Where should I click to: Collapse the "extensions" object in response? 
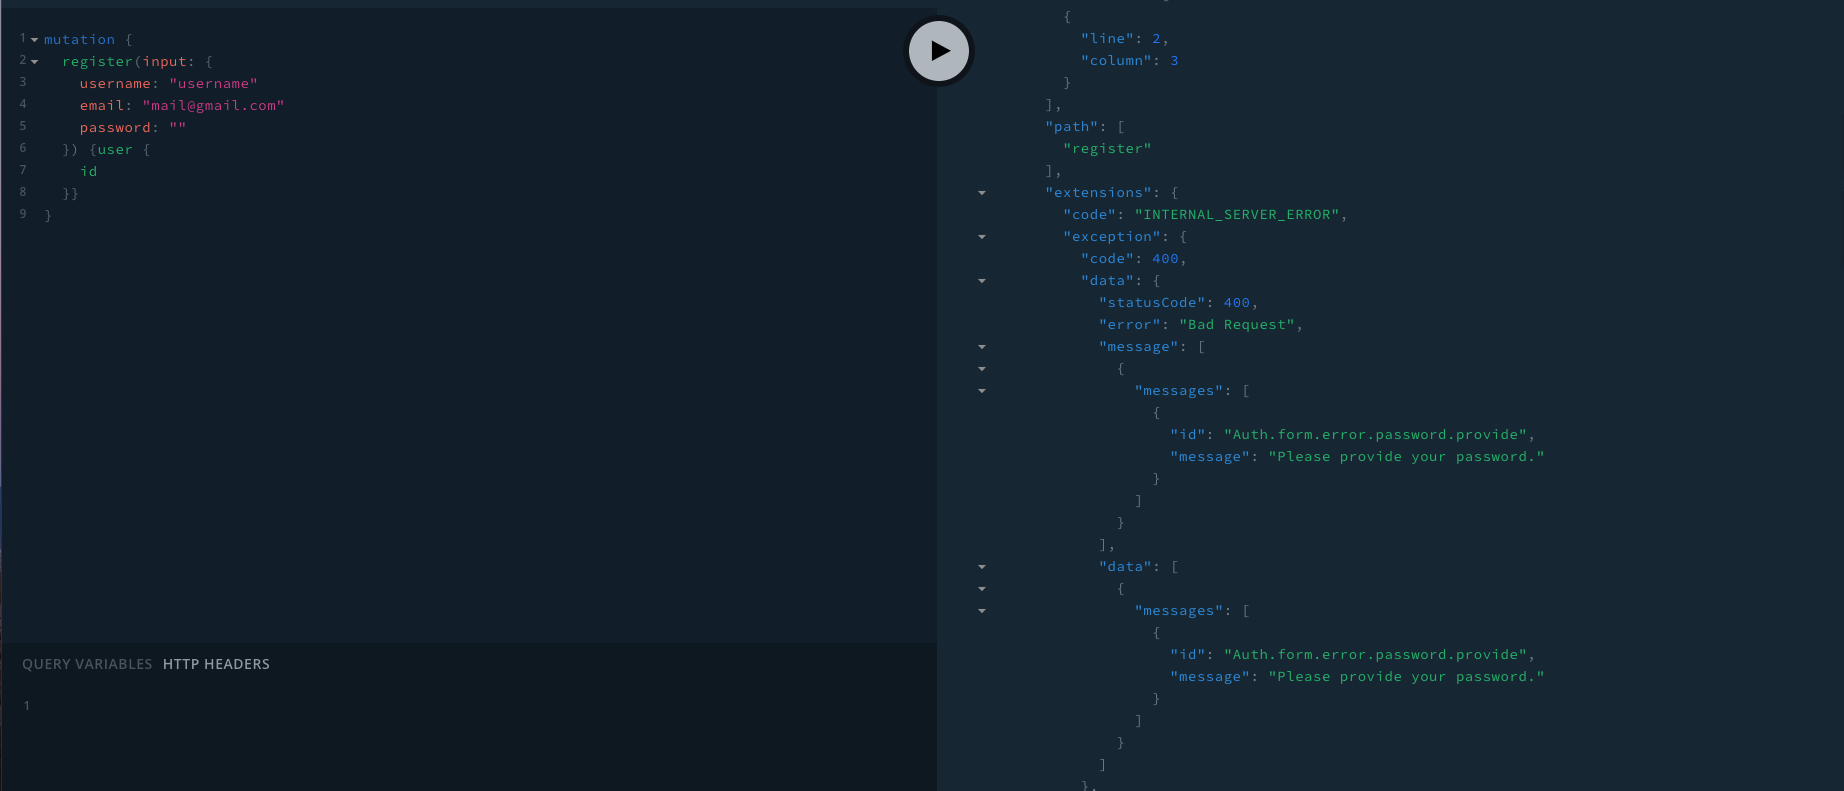(x=982, y=193)
